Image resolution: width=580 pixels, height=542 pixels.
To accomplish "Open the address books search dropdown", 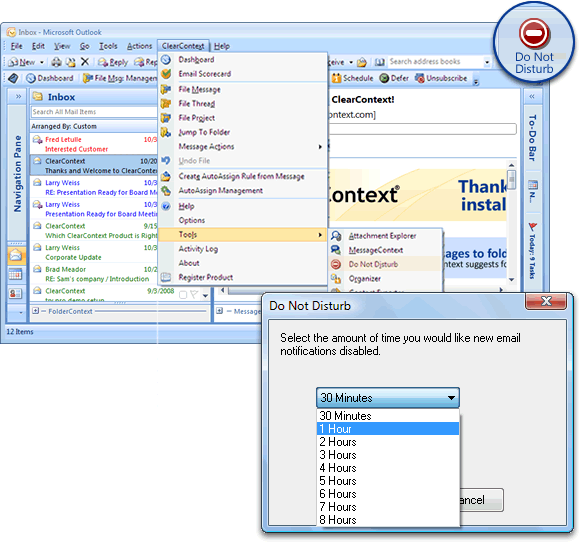I will tap(487, 62).
